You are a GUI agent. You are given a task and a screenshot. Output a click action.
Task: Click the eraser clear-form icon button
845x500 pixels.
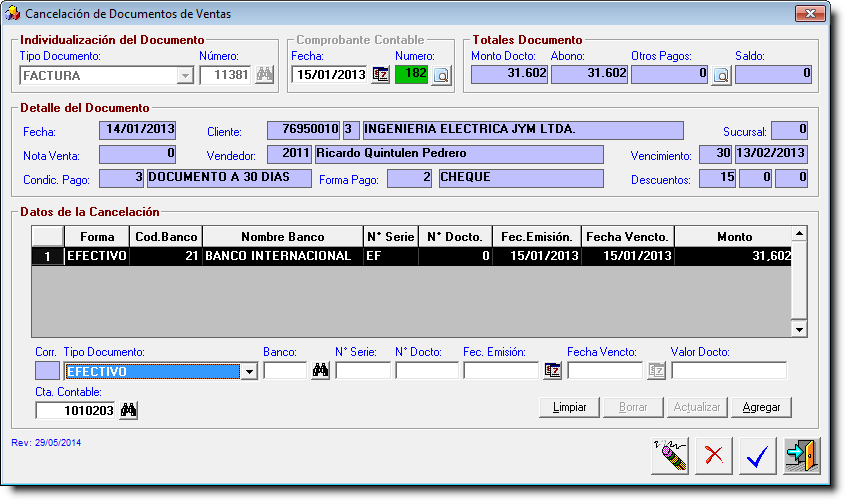coord(669,456)
